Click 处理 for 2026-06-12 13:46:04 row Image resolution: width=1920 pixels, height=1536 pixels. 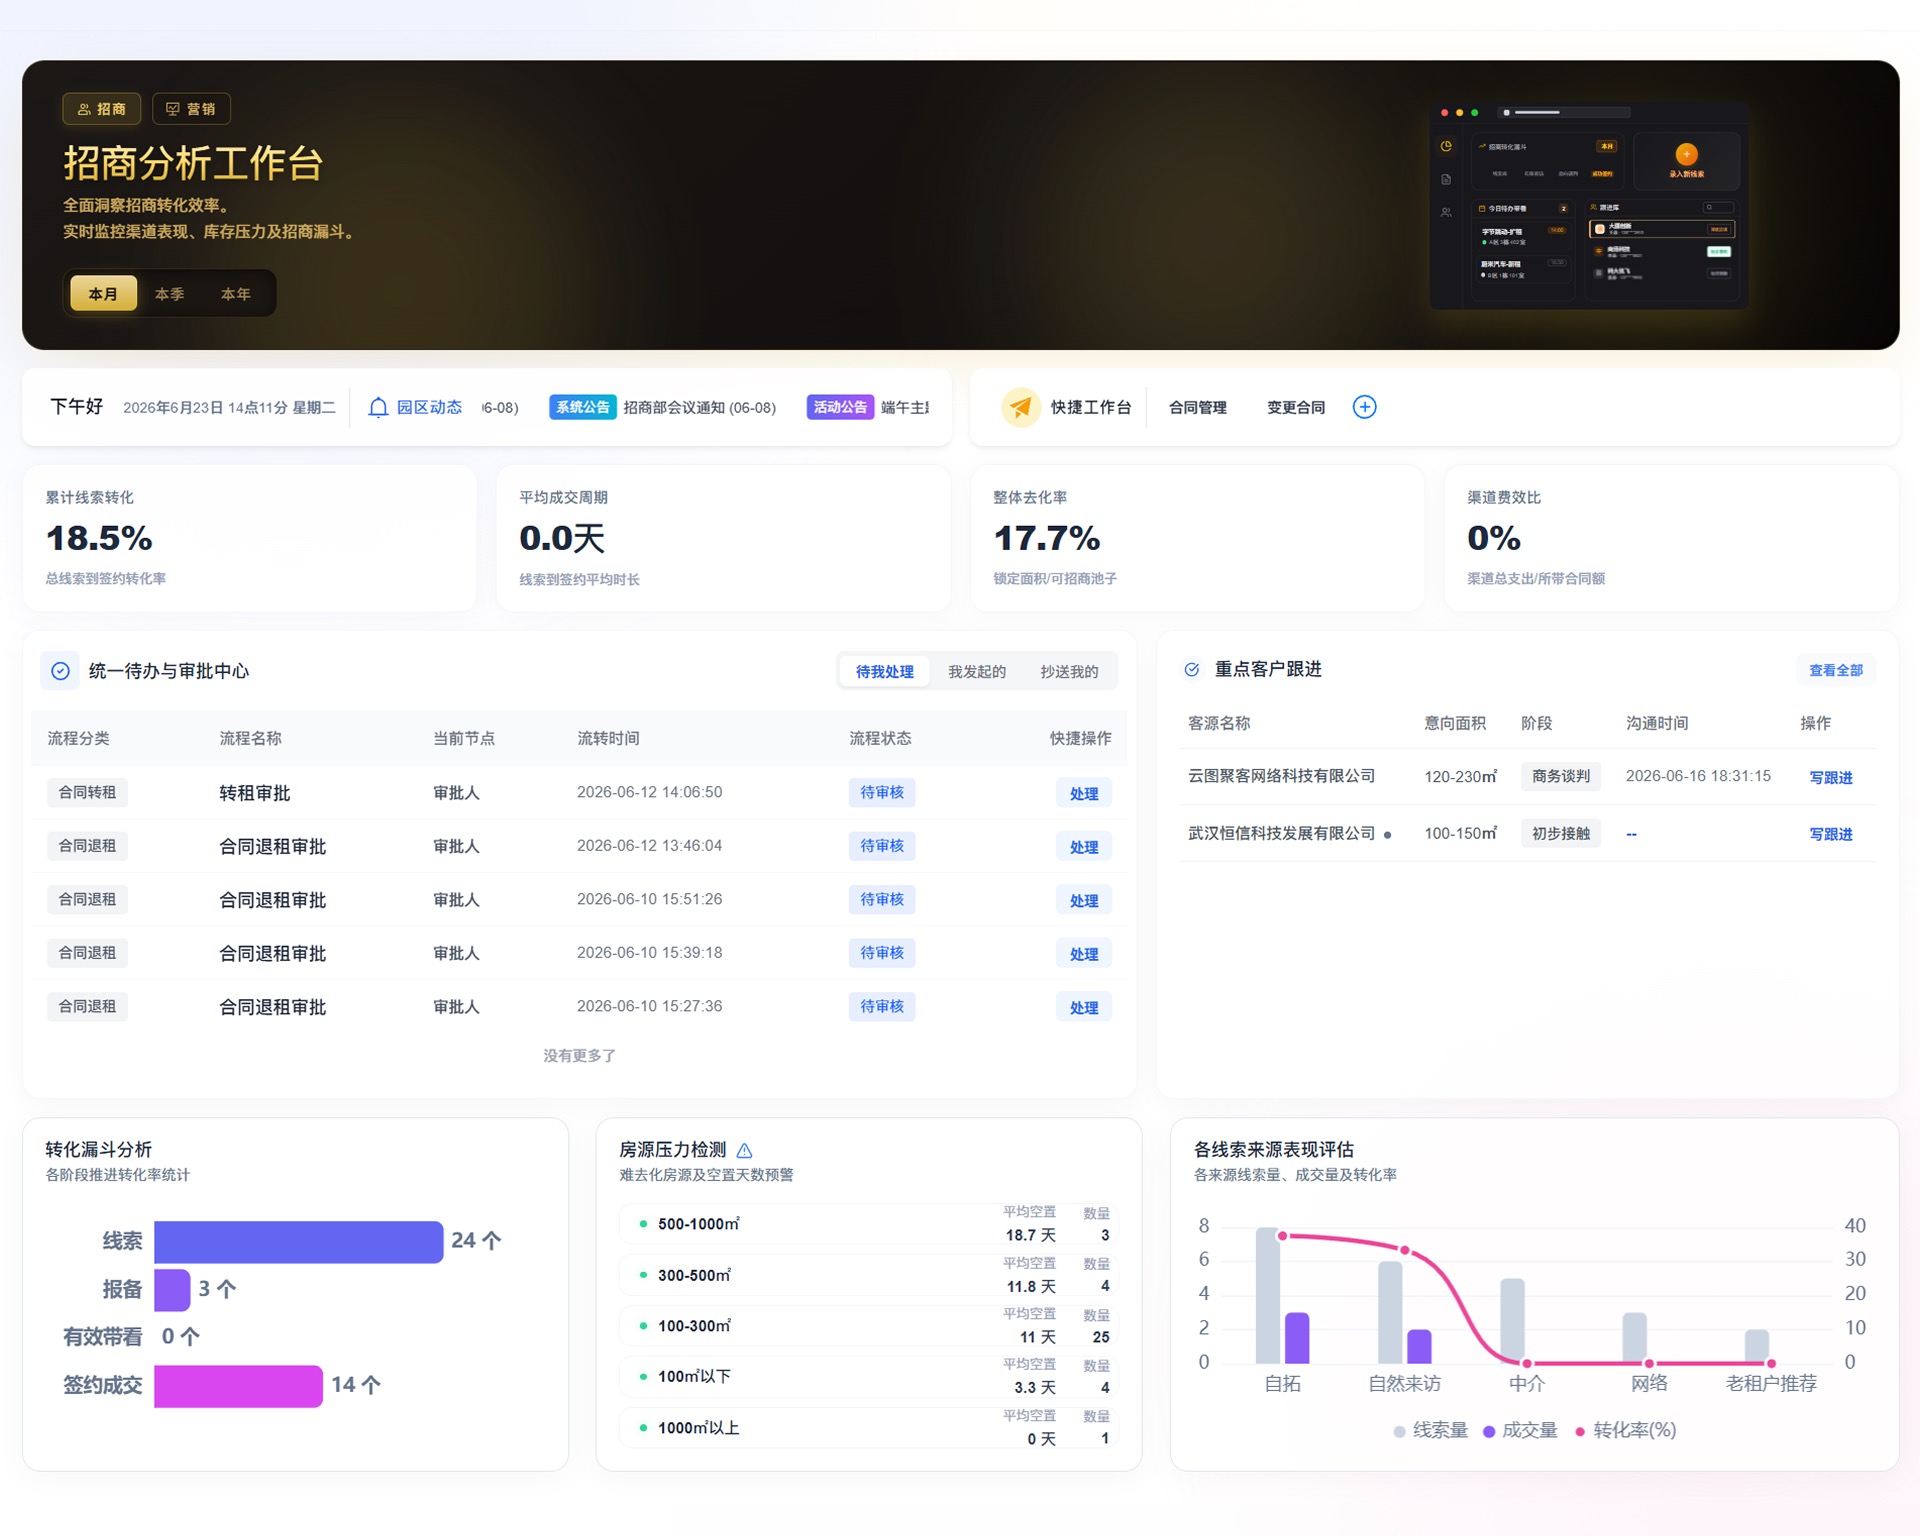click(x=1084, y=847)
